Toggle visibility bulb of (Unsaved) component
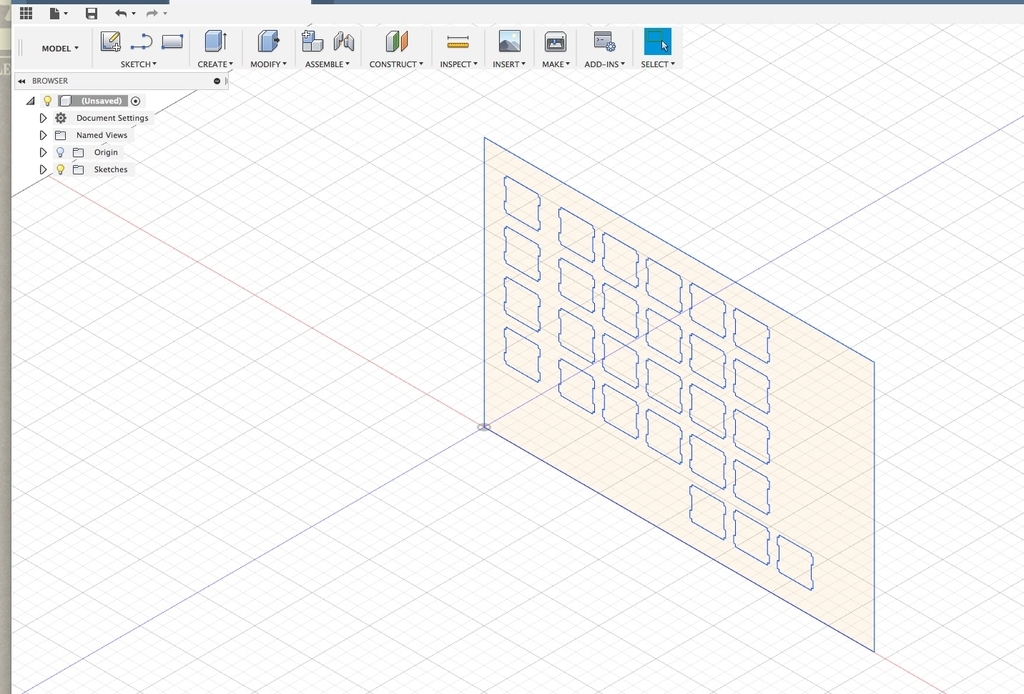1024x694 pixels. click(47, 101)
